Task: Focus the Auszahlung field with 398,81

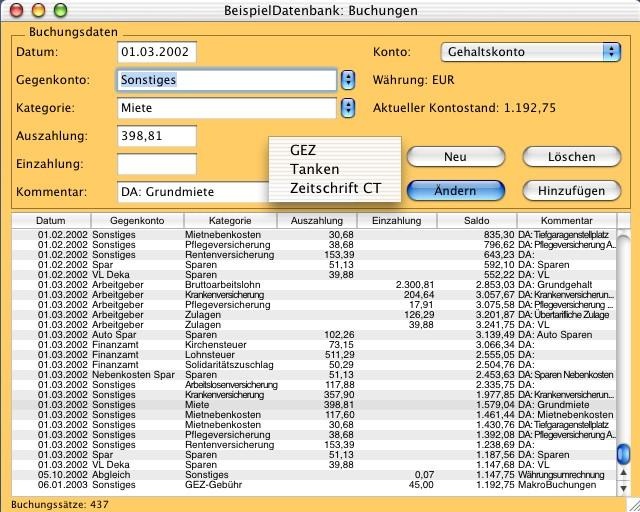Action: pyautogui.click(x=157, y=136)
